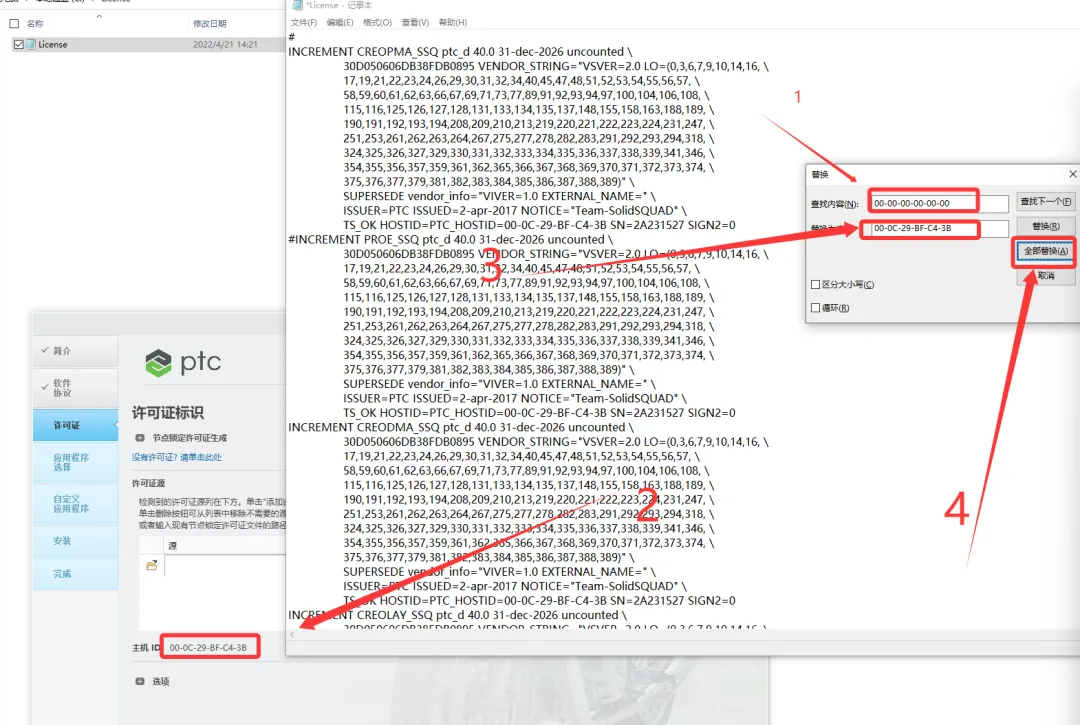Open the 编辑(E) menu in Notepad
Screen dimensions: 1080x725
pos(340,23)
